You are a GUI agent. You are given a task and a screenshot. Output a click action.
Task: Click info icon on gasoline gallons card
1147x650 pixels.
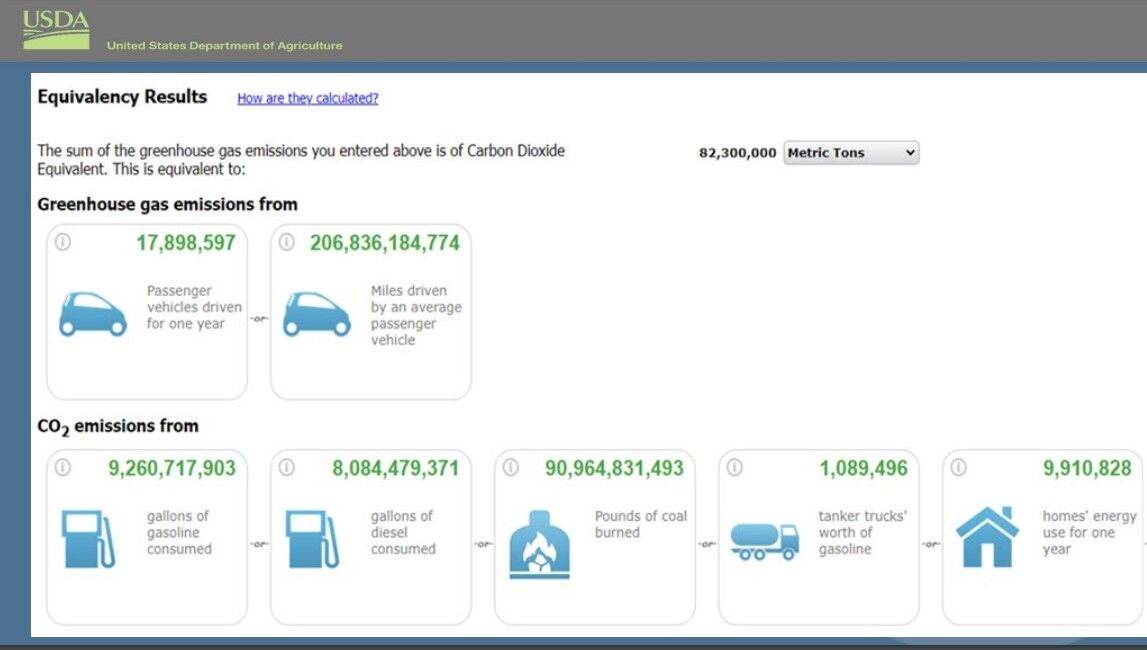tap(63, 467)
